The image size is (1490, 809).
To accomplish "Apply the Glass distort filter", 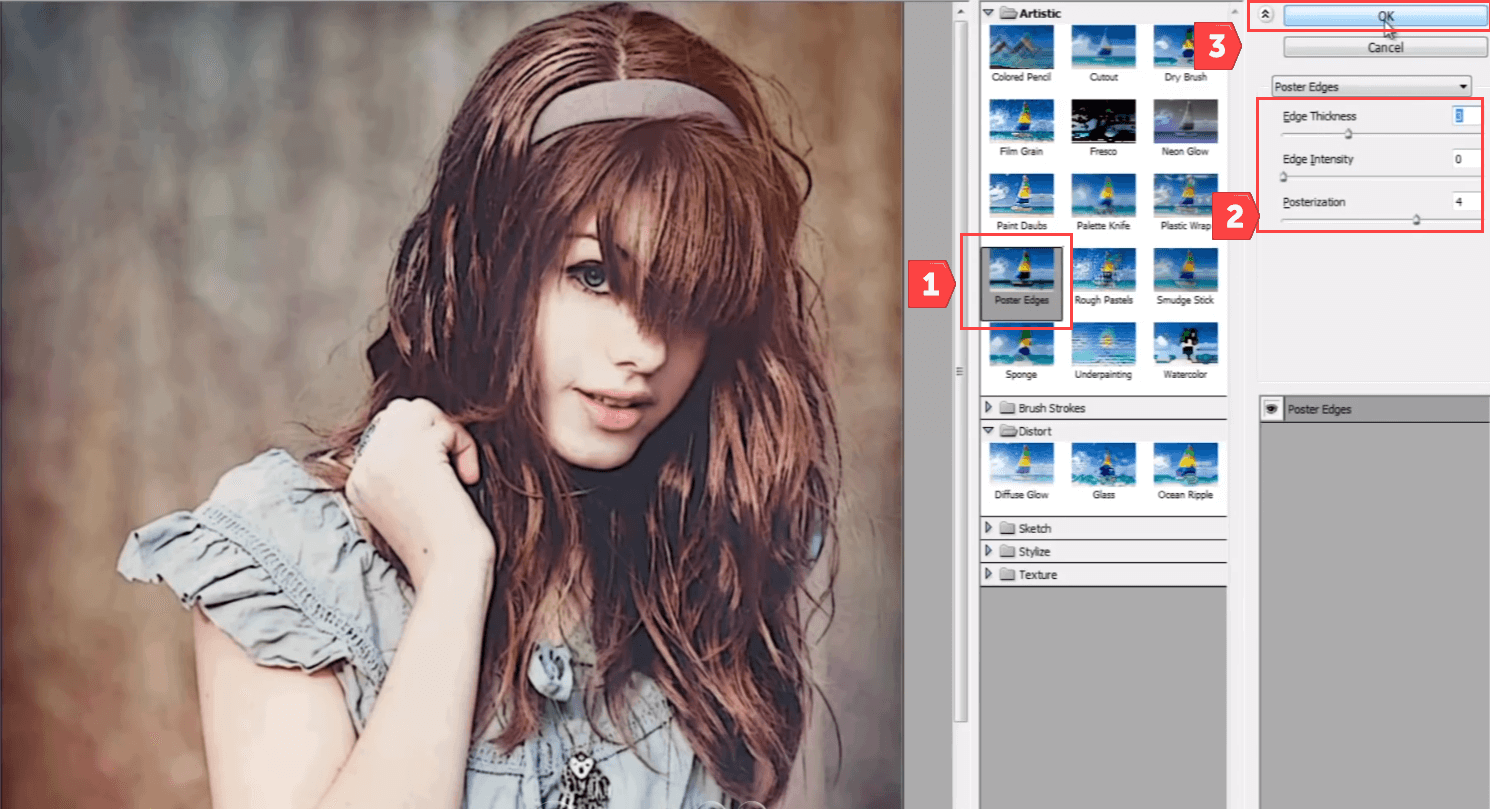I will point(1103,465).
